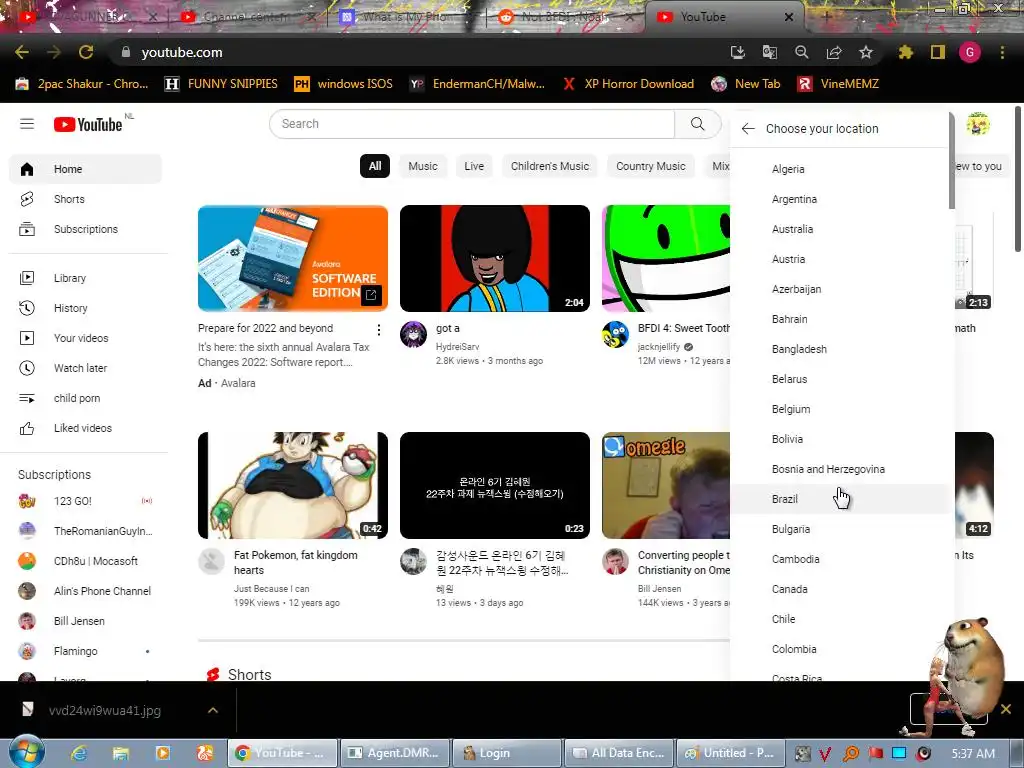Open the account avatar menu
Screen dimensions: 1024x768
click(x=978, y=123)
